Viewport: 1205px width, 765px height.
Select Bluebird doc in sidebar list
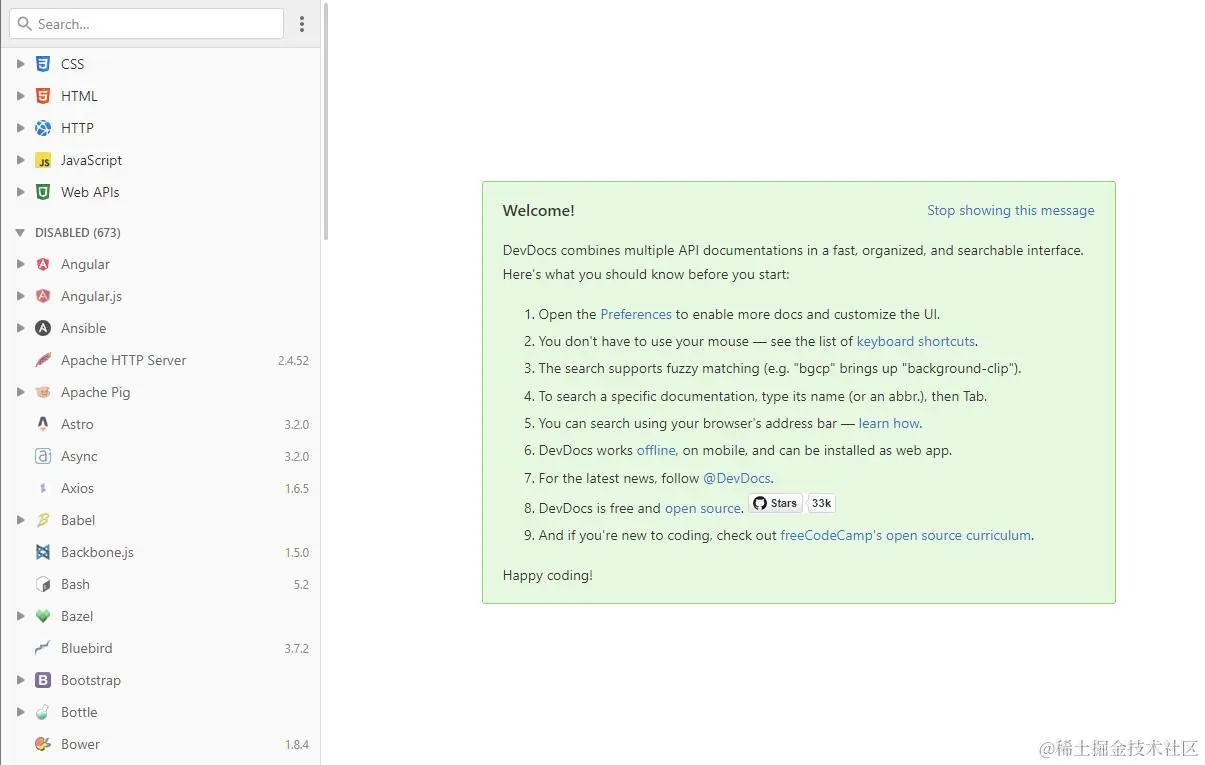[160, 648]
